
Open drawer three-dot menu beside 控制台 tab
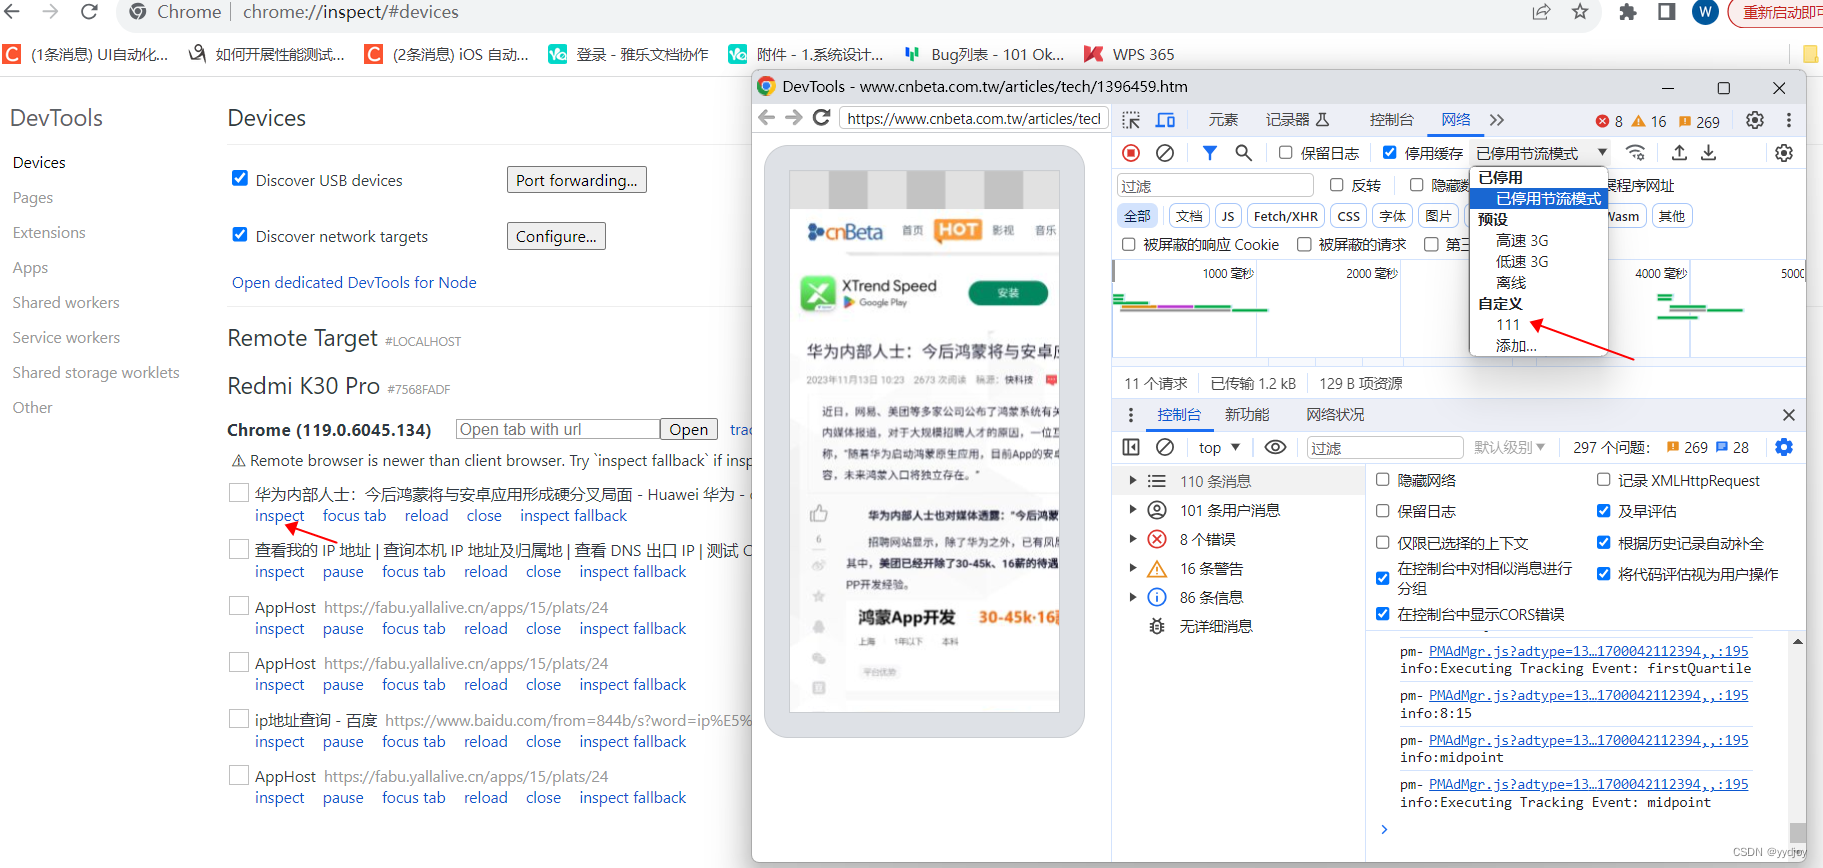1131,415
